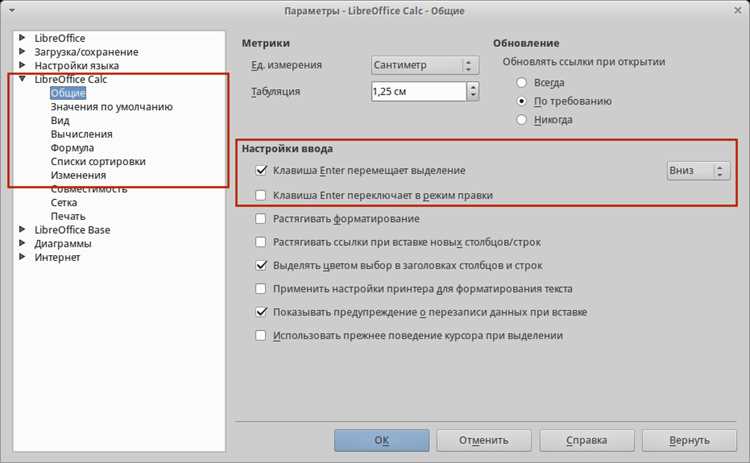
Task: Toggle Выделять цветом выбор в заголовках
Action: [261, 265]
